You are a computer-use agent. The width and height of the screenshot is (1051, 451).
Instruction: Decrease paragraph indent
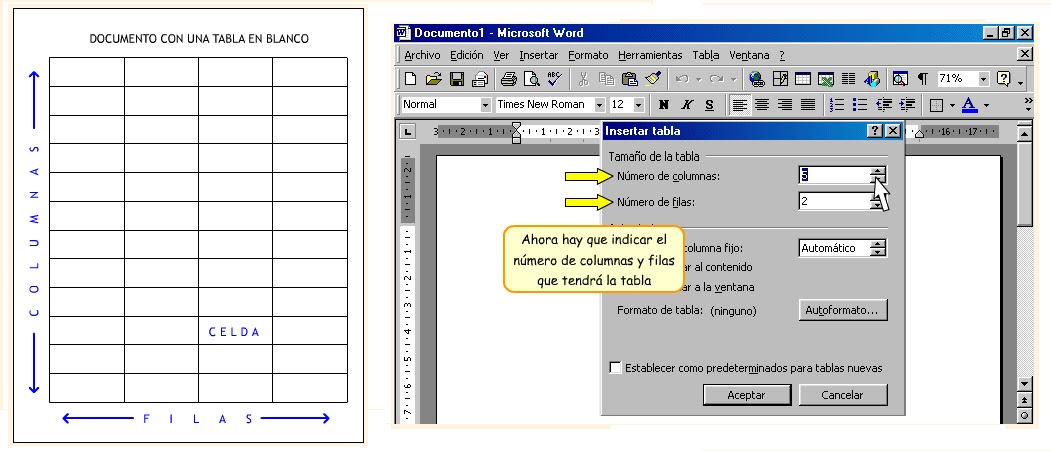click(x=883, y=105)
